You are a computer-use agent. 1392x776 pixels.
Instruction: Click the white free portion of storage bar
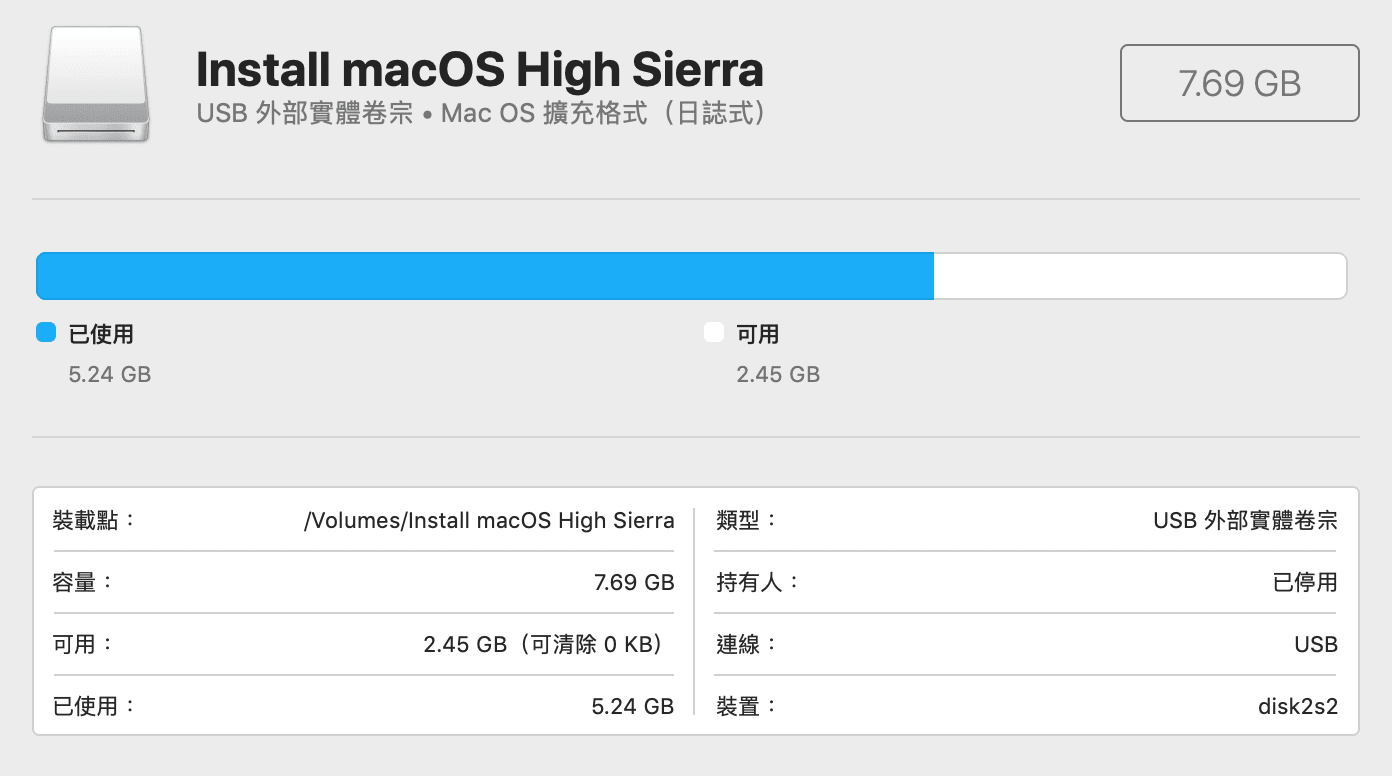click(x=1140, y=276)
